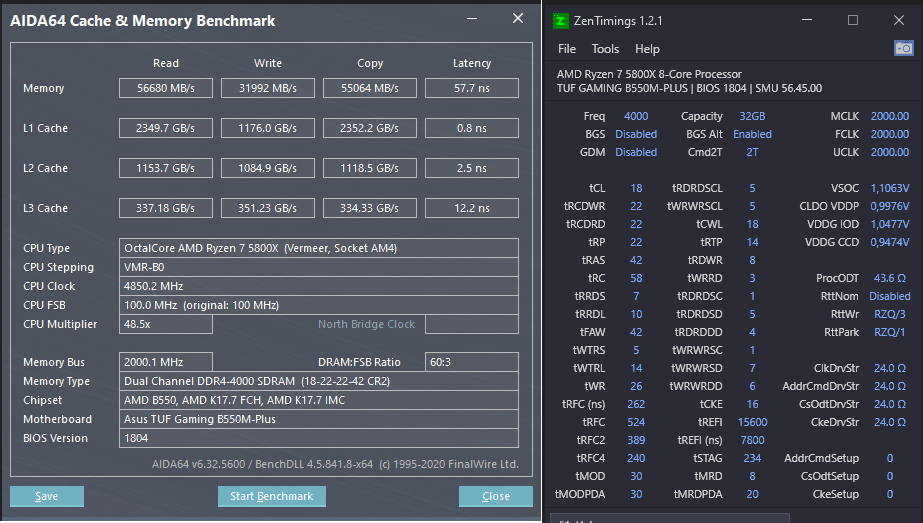Viewport: 923px width, 523px height.
Task: Click the BGS Alt Enabled value
Action: pos(752,134)
